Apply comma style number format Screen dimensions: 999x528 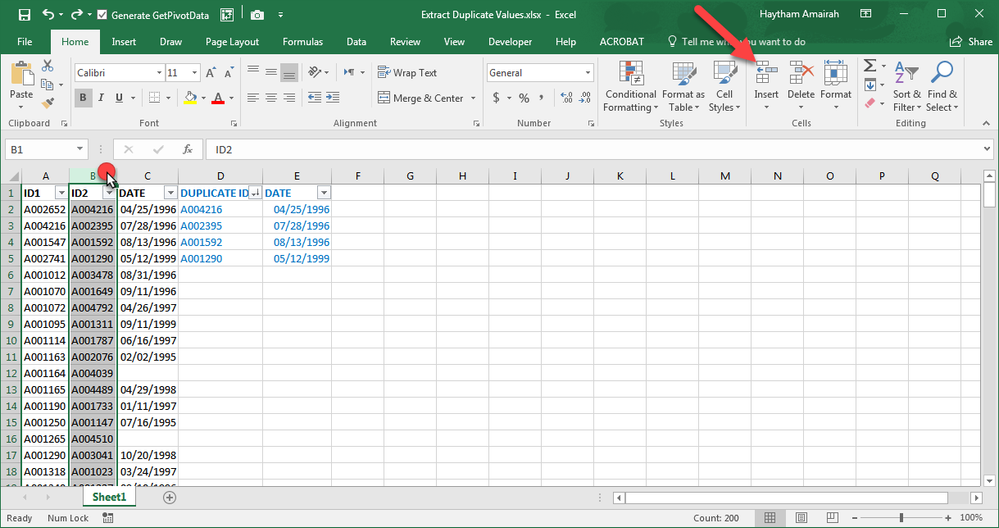pyautogui.click(x=541, y=98)
